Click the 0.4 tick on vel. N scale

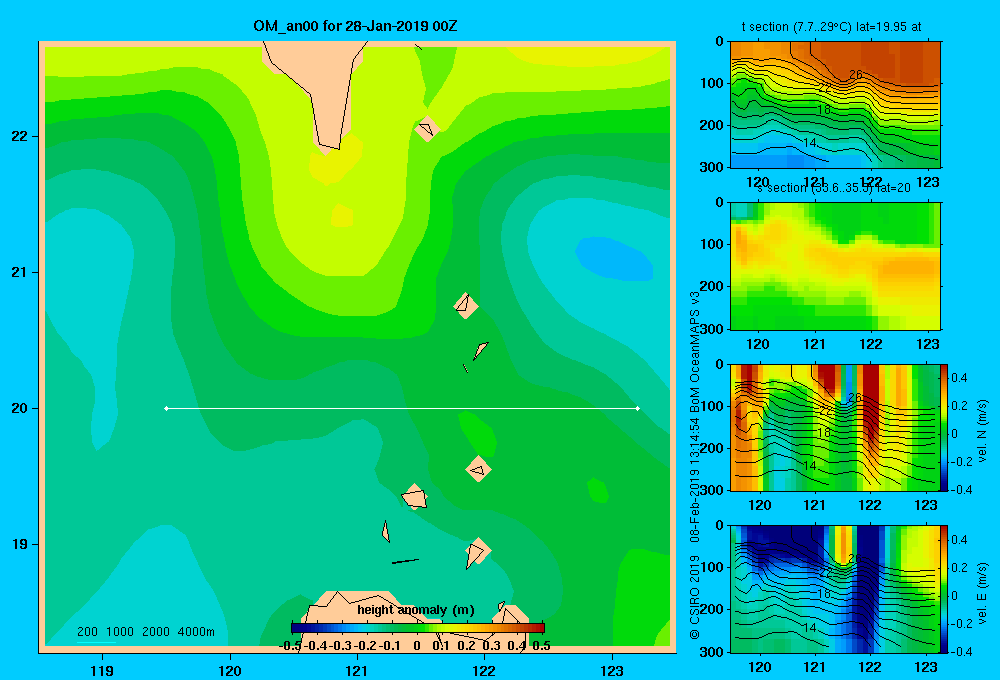(x=959, y=378)
